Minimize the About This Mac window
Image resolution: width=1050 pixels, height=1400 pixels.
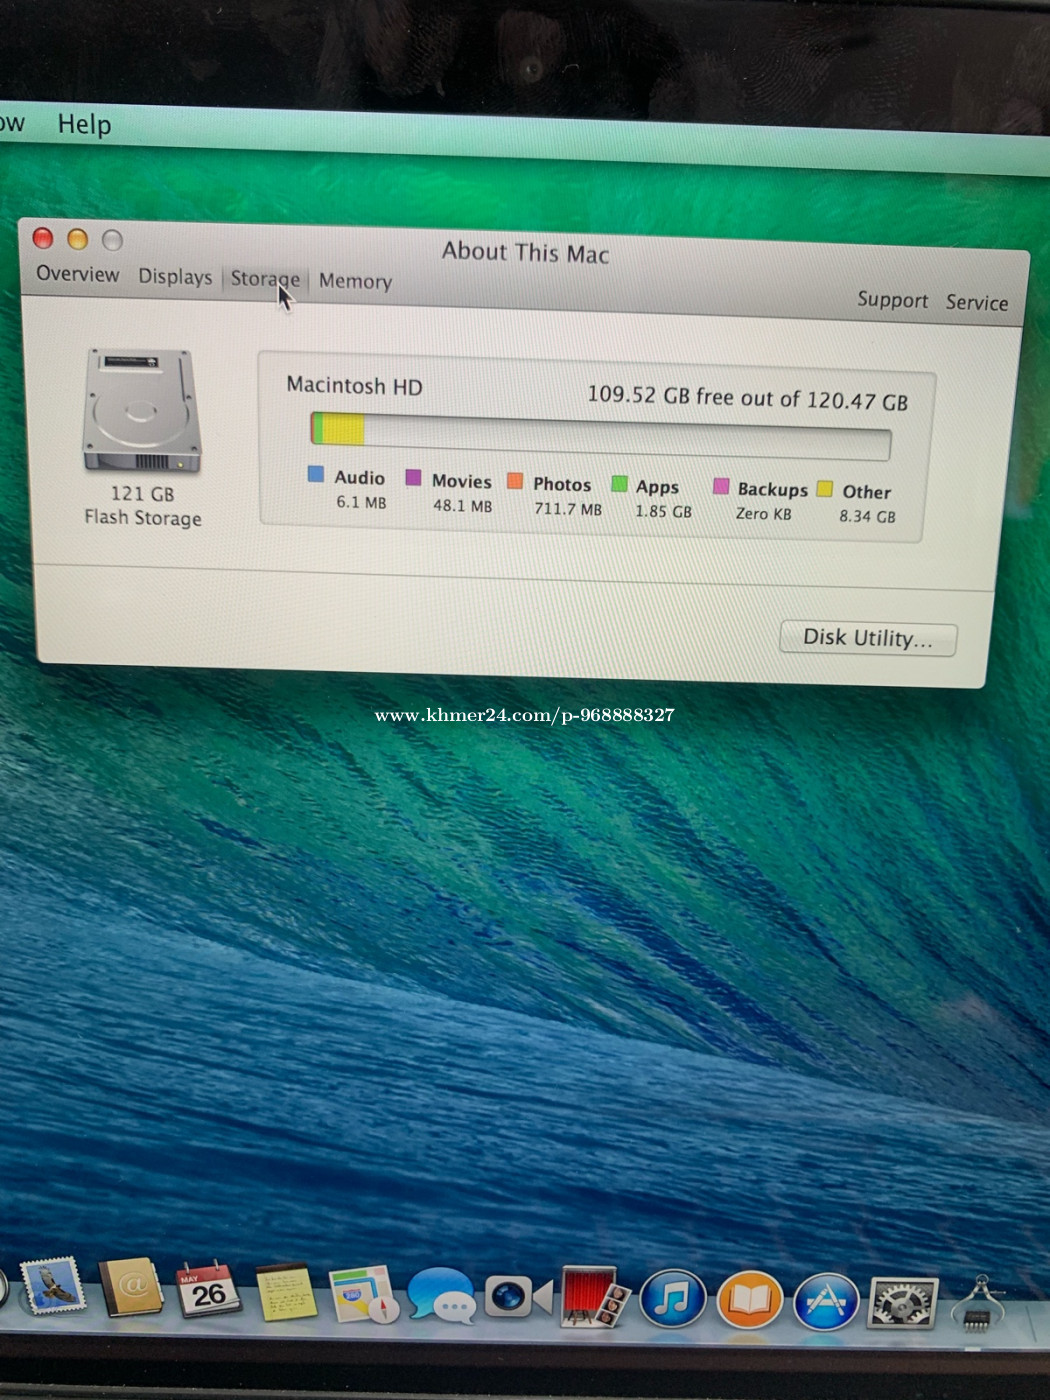78,239
